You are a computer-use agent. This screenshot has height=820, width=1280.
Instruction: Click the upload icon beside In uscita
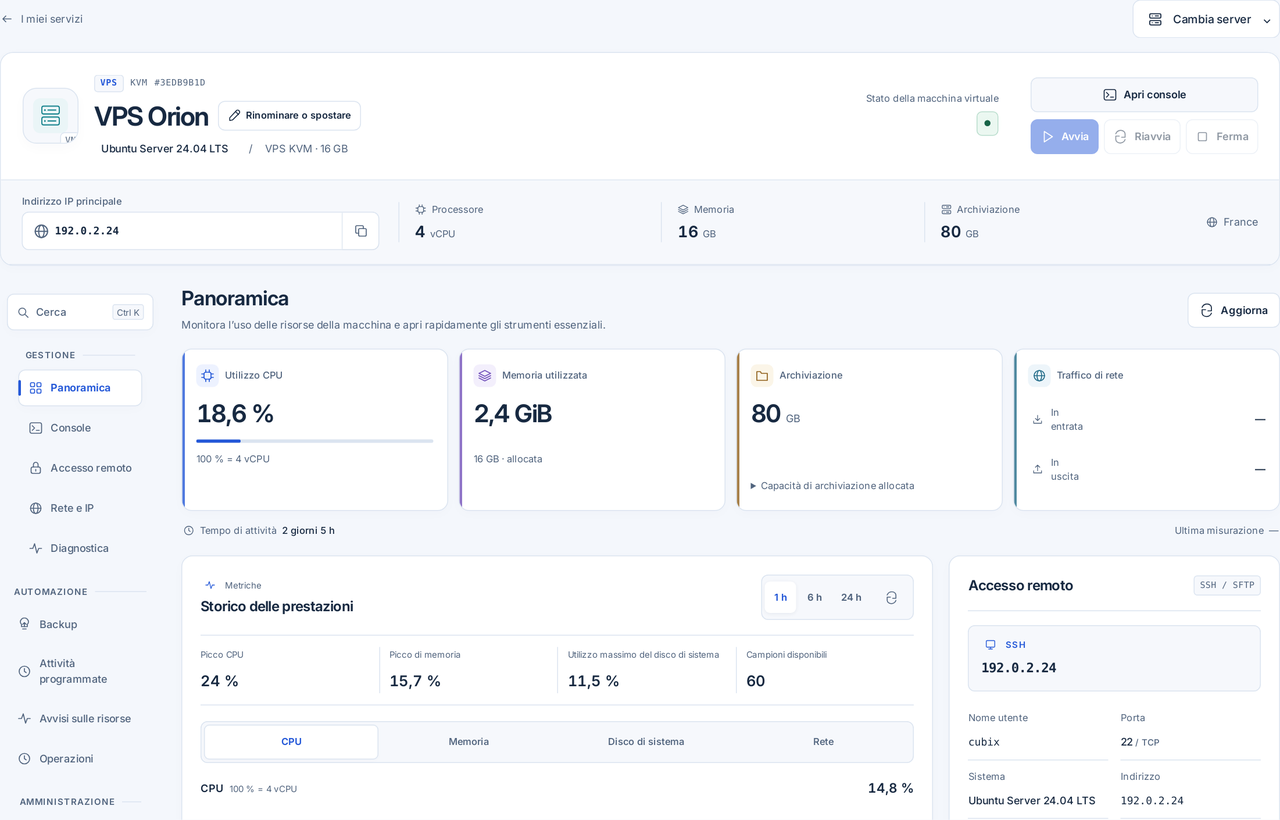pyautogui.click(x=1037, y=470)
